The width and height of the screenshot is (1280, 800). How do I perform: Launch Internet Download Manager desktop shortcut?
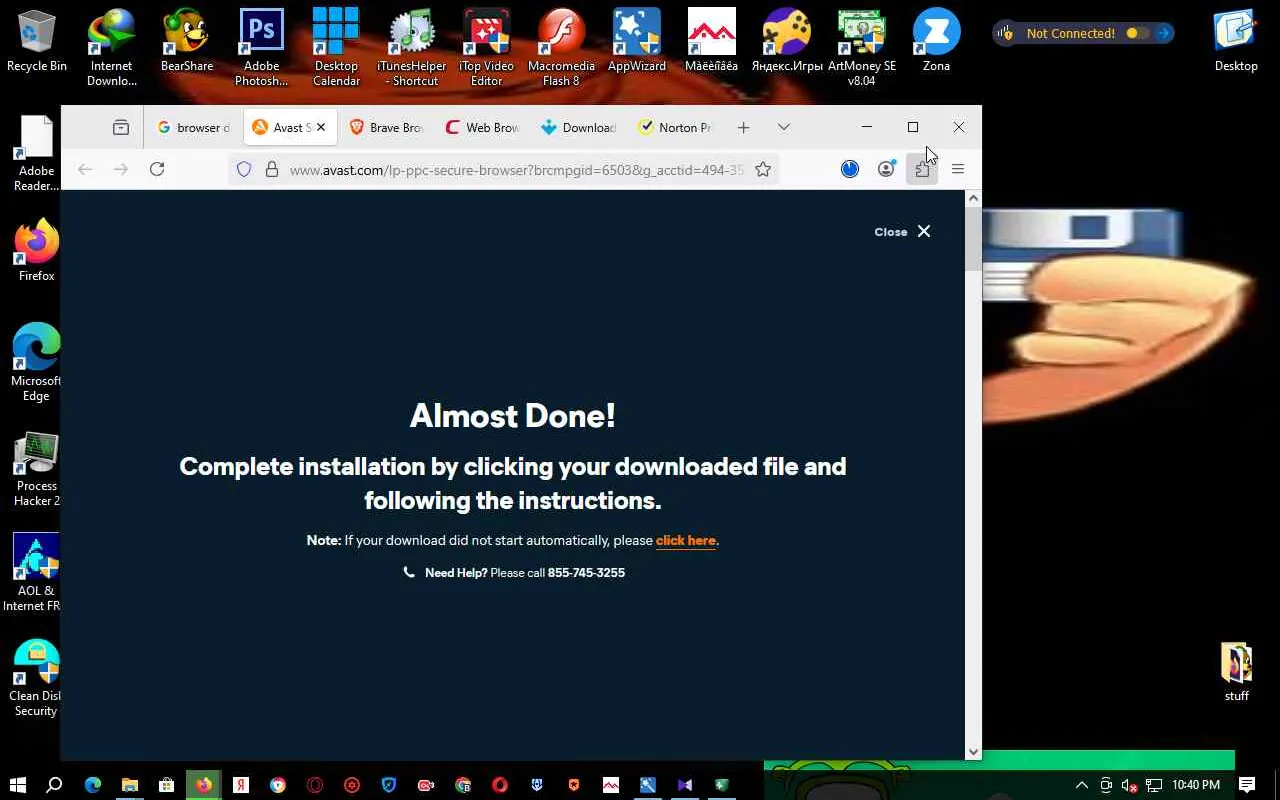111,48
